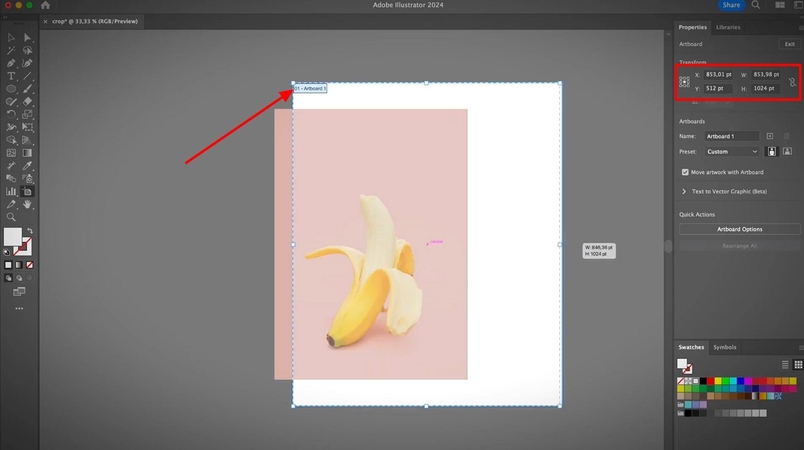Click the X position field
Viewport: 804px width, 450px height.
coord(719,75)
